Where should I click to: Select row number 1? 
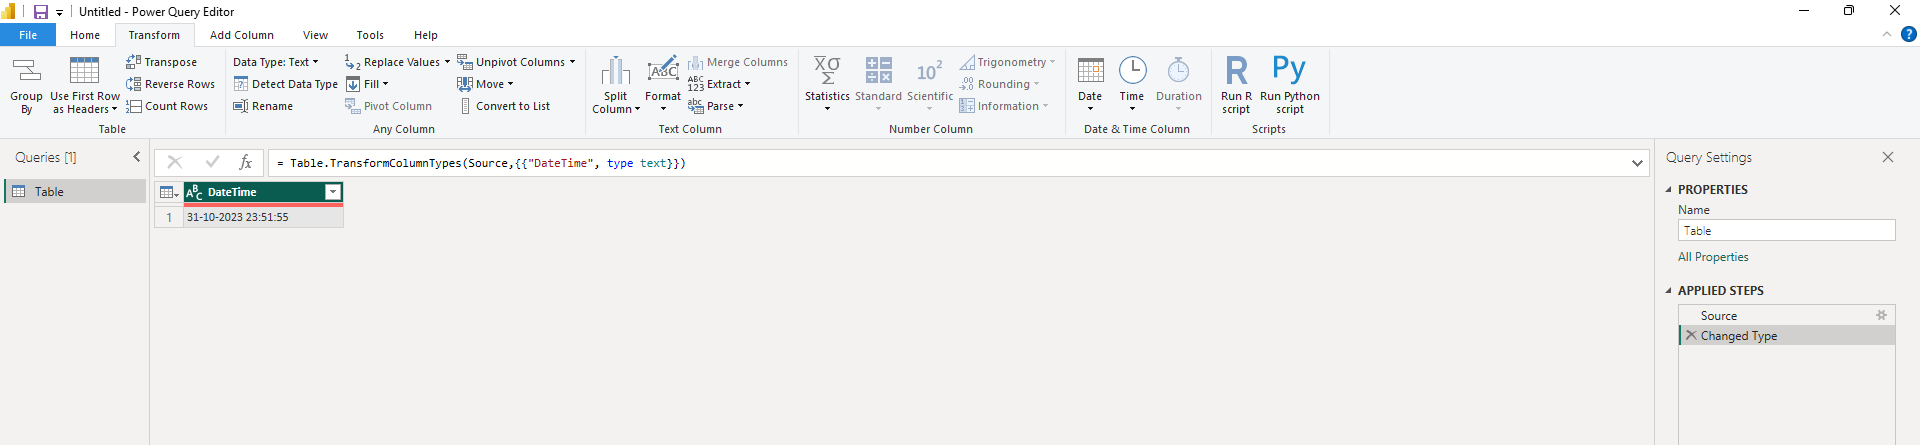click(x=169, y=217)
